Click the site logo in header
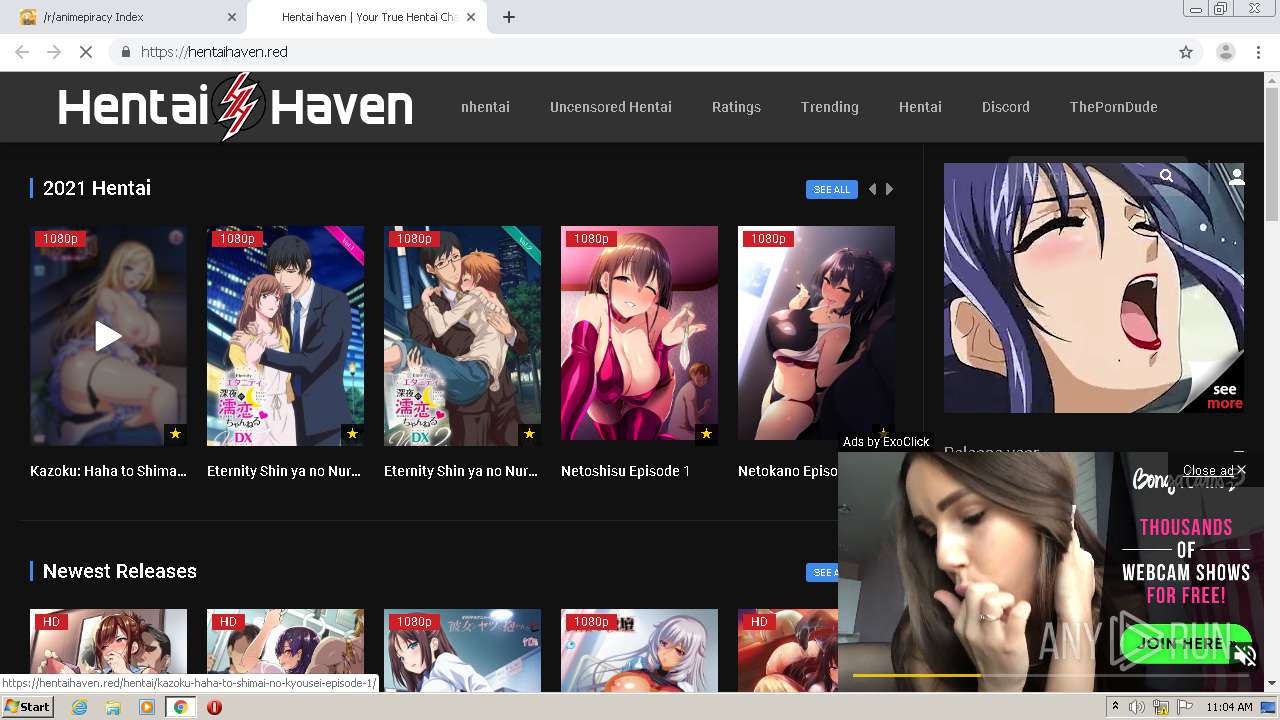 [235, 107]
